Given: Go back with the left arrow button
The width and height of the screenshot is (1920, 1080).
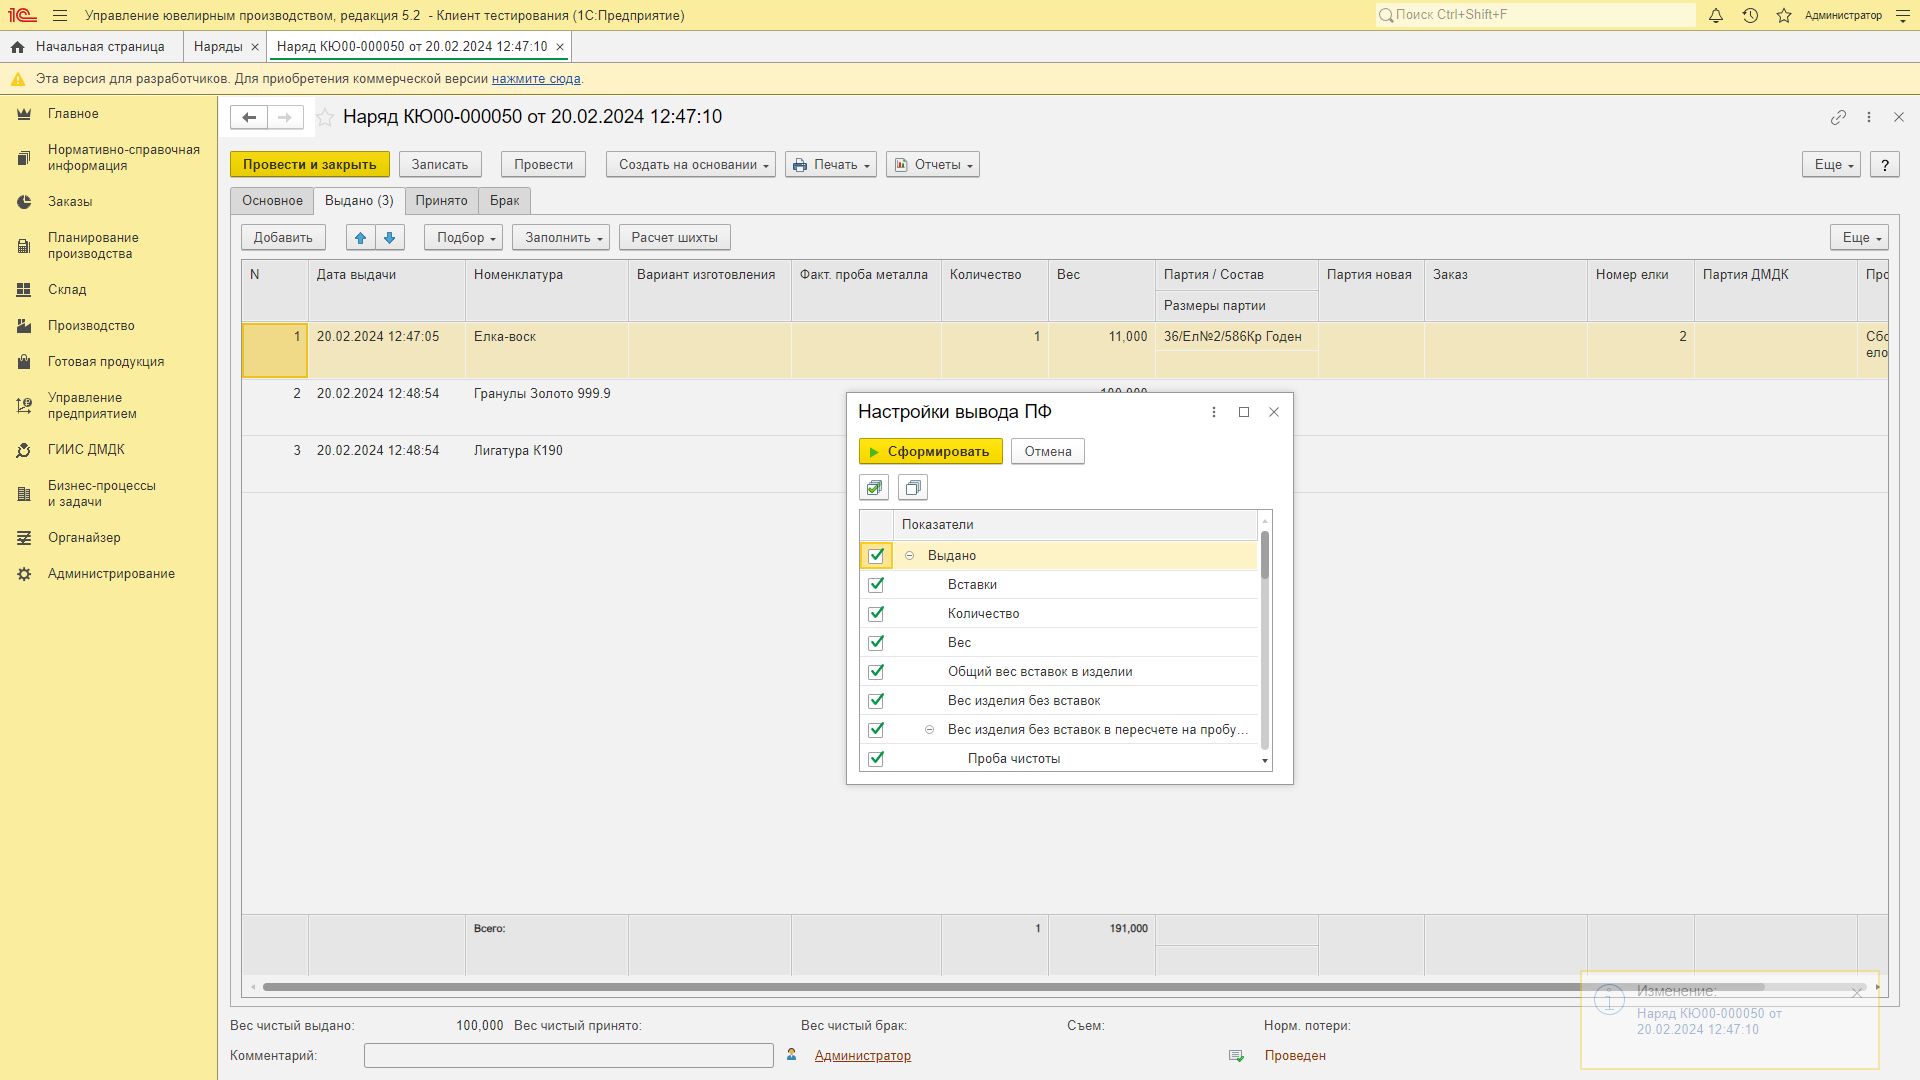Looking at the screenshot, I should 249,117.
